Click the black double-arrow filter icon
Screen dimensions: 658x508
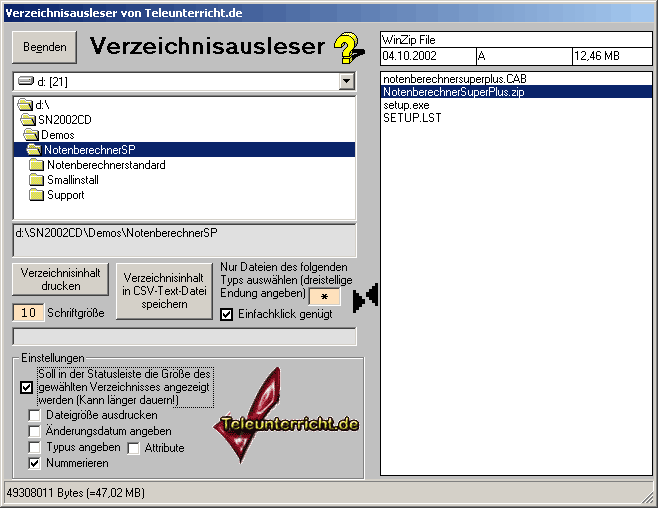pyautogui.click(x=366, y=295)
